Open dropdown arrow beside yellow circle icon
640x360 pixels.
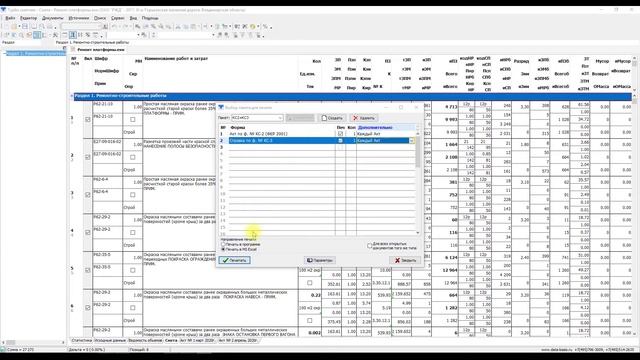pyautogui.click(x=258, y=27)
